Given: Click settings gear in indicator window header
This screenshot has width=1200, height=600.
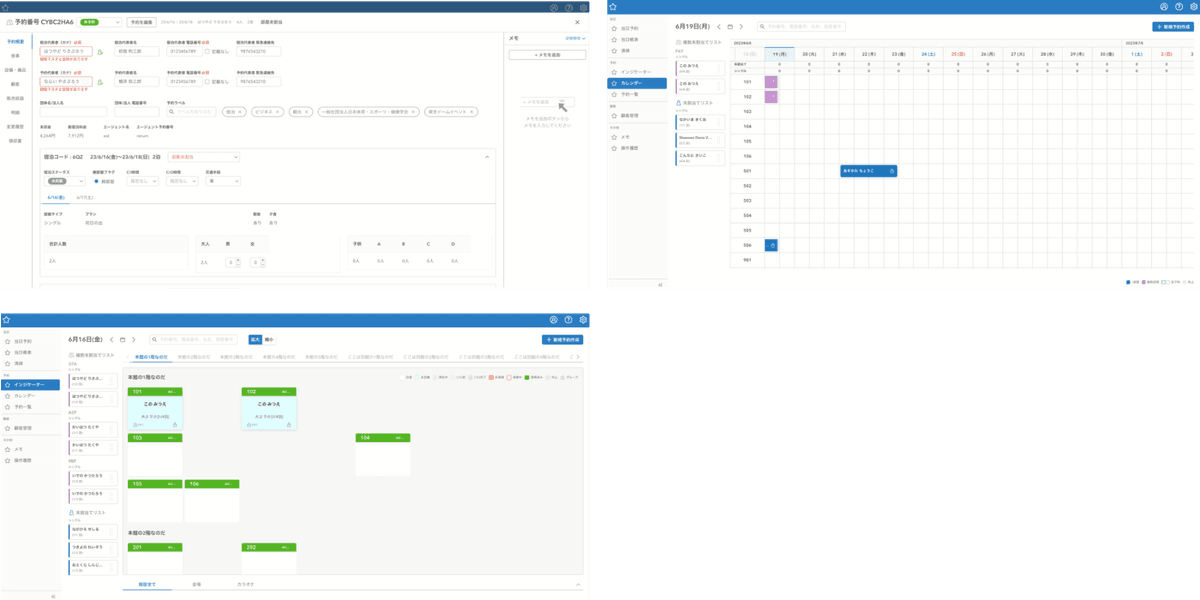Looking at the screenshot, I should click(583, 320).
